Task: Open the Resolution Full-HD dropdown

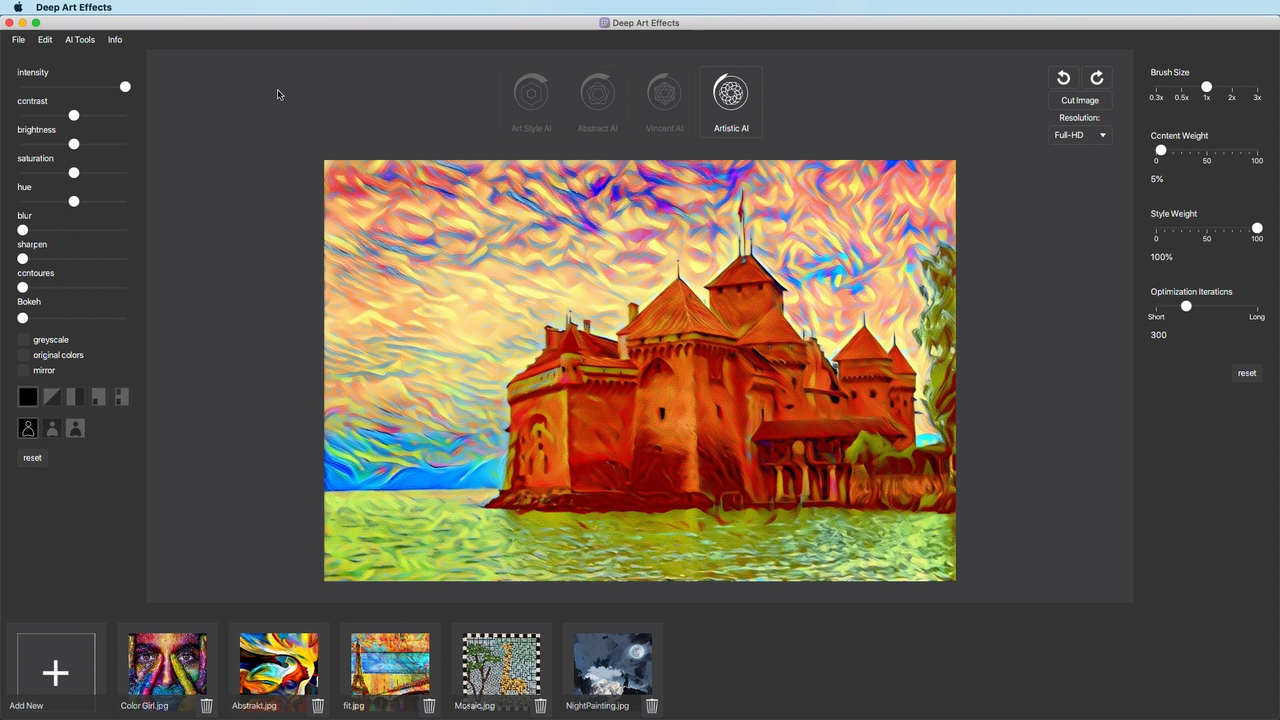Action: pos(1080,135)
